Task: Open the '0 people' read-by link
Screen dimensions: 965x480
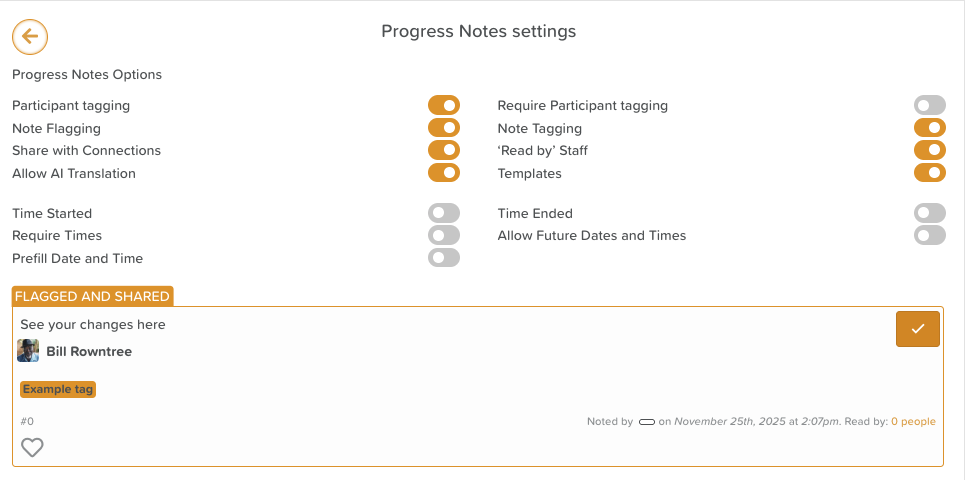Action: tap(913, 421)
